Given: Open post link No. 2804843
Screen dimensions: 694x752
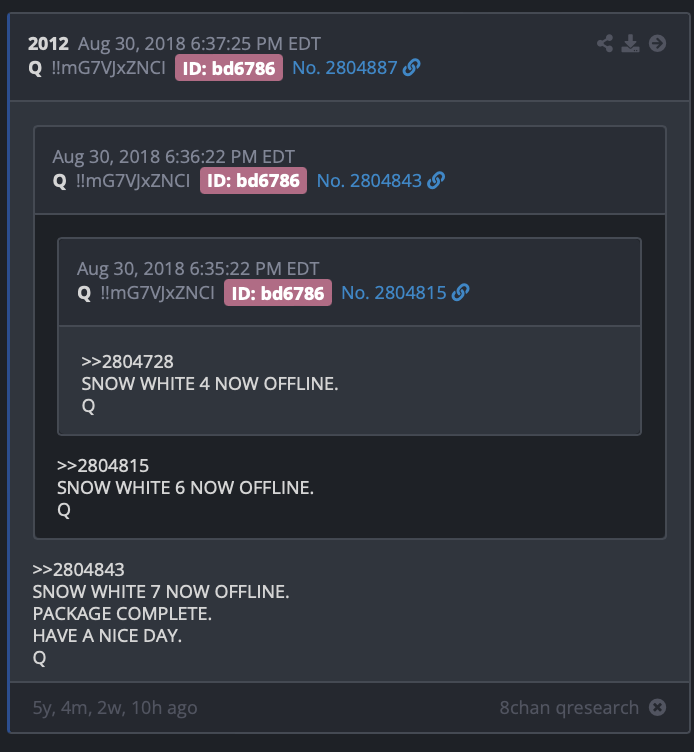Looking at the screenshot, I should (x=369, y=181).
